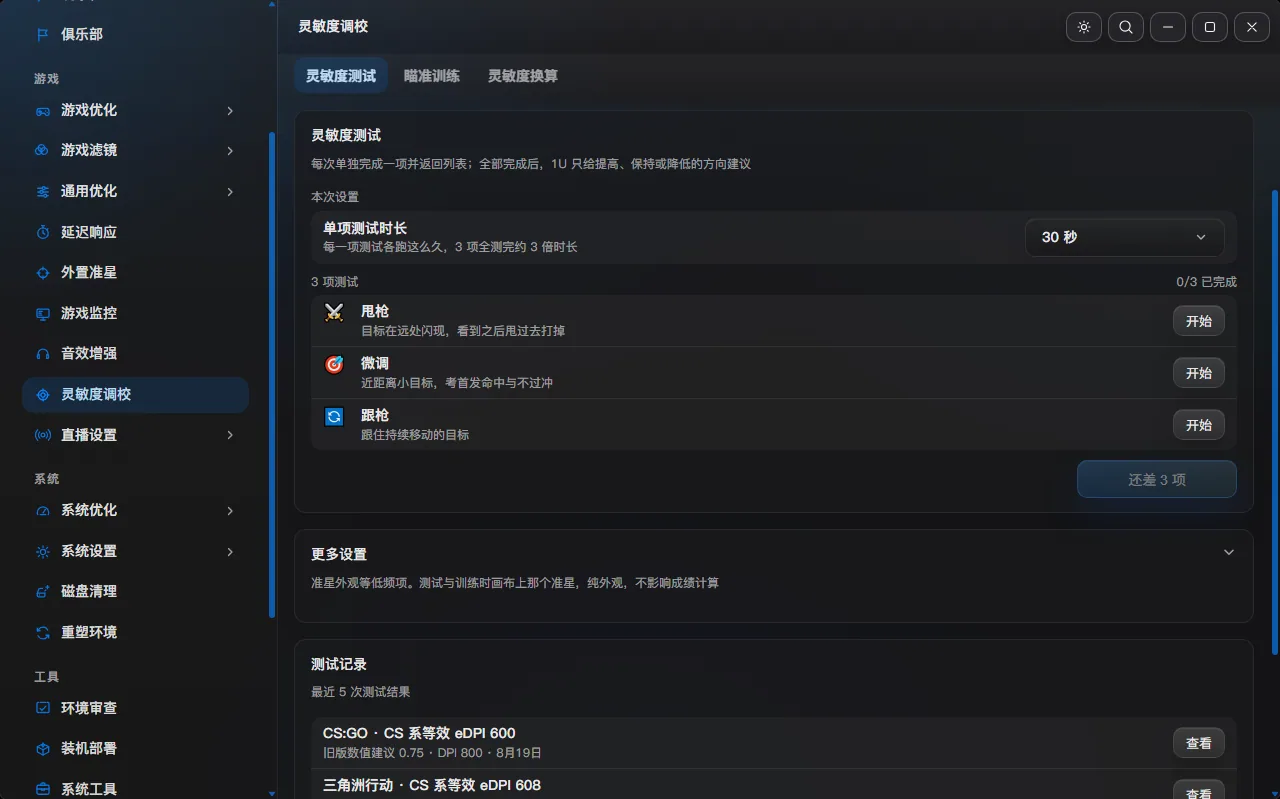Expand the 直播设置 submenu chevron
Viewport: 1280px width, 799px height.
point(230,435)
